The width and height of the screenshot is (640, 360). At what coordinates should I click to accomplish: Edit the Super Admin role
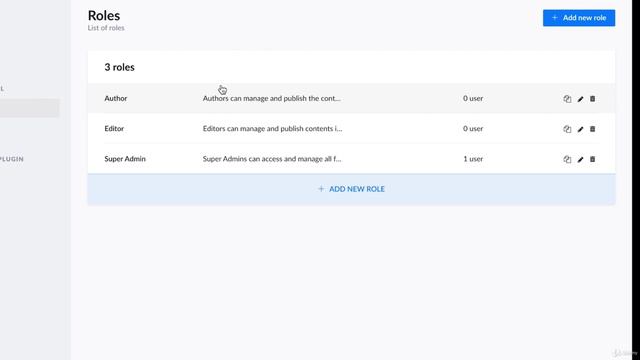580,159
